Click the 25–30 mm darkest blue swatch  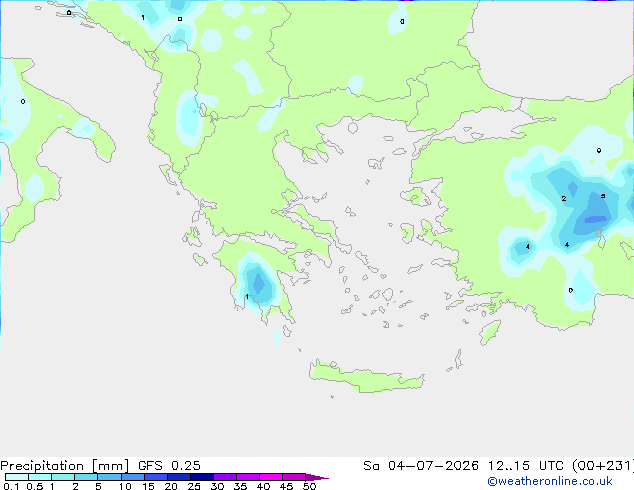(201, 477)
